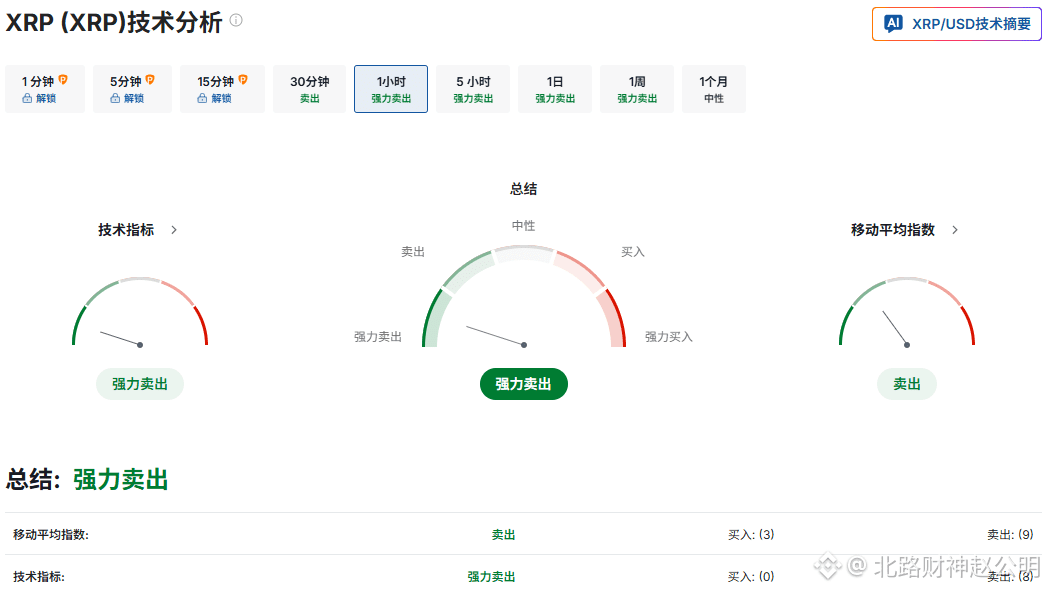Click the 总结 label above central gauge
Image resolution: width=1048 pixels, height=592 pixels.
tap(523, 189)
